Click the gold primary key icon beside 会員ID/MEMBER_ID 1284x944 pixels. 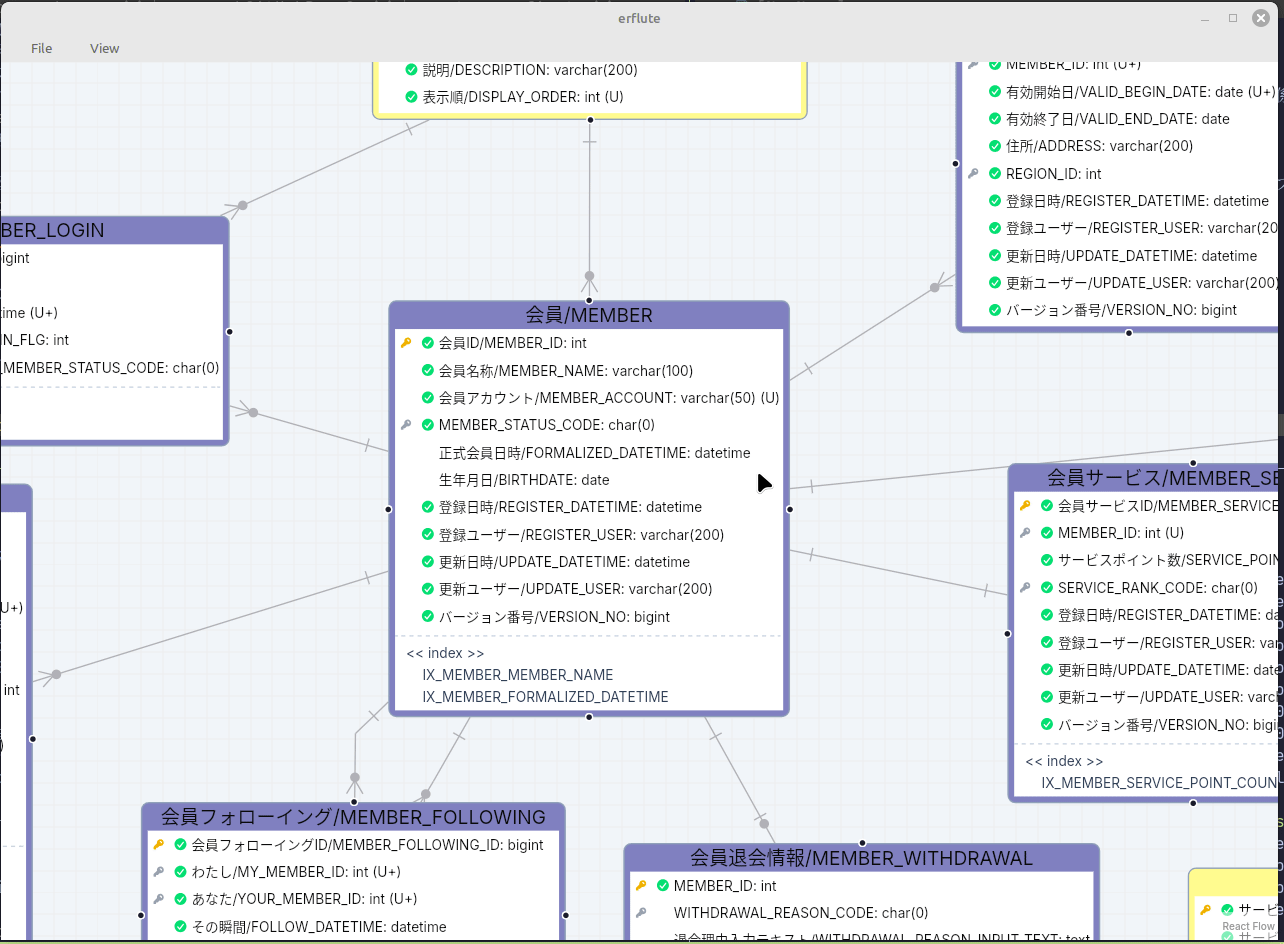point(406,343)
